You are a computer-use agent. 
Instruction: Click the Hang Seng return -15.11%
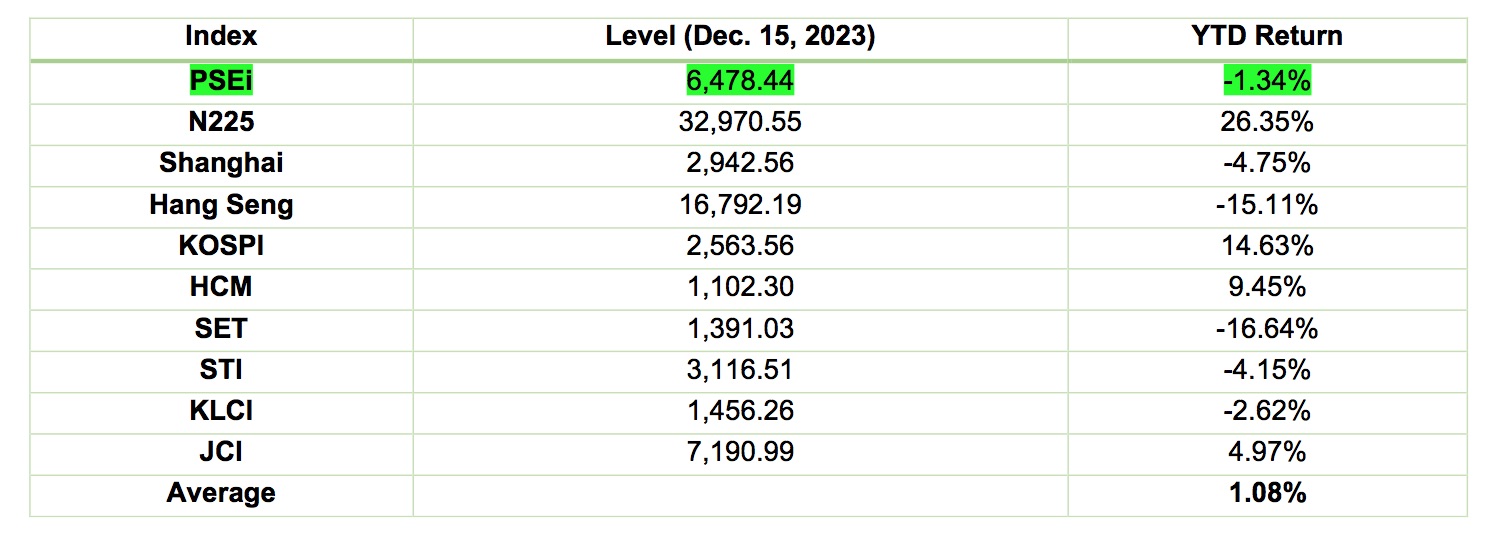tap(1266, 205)
